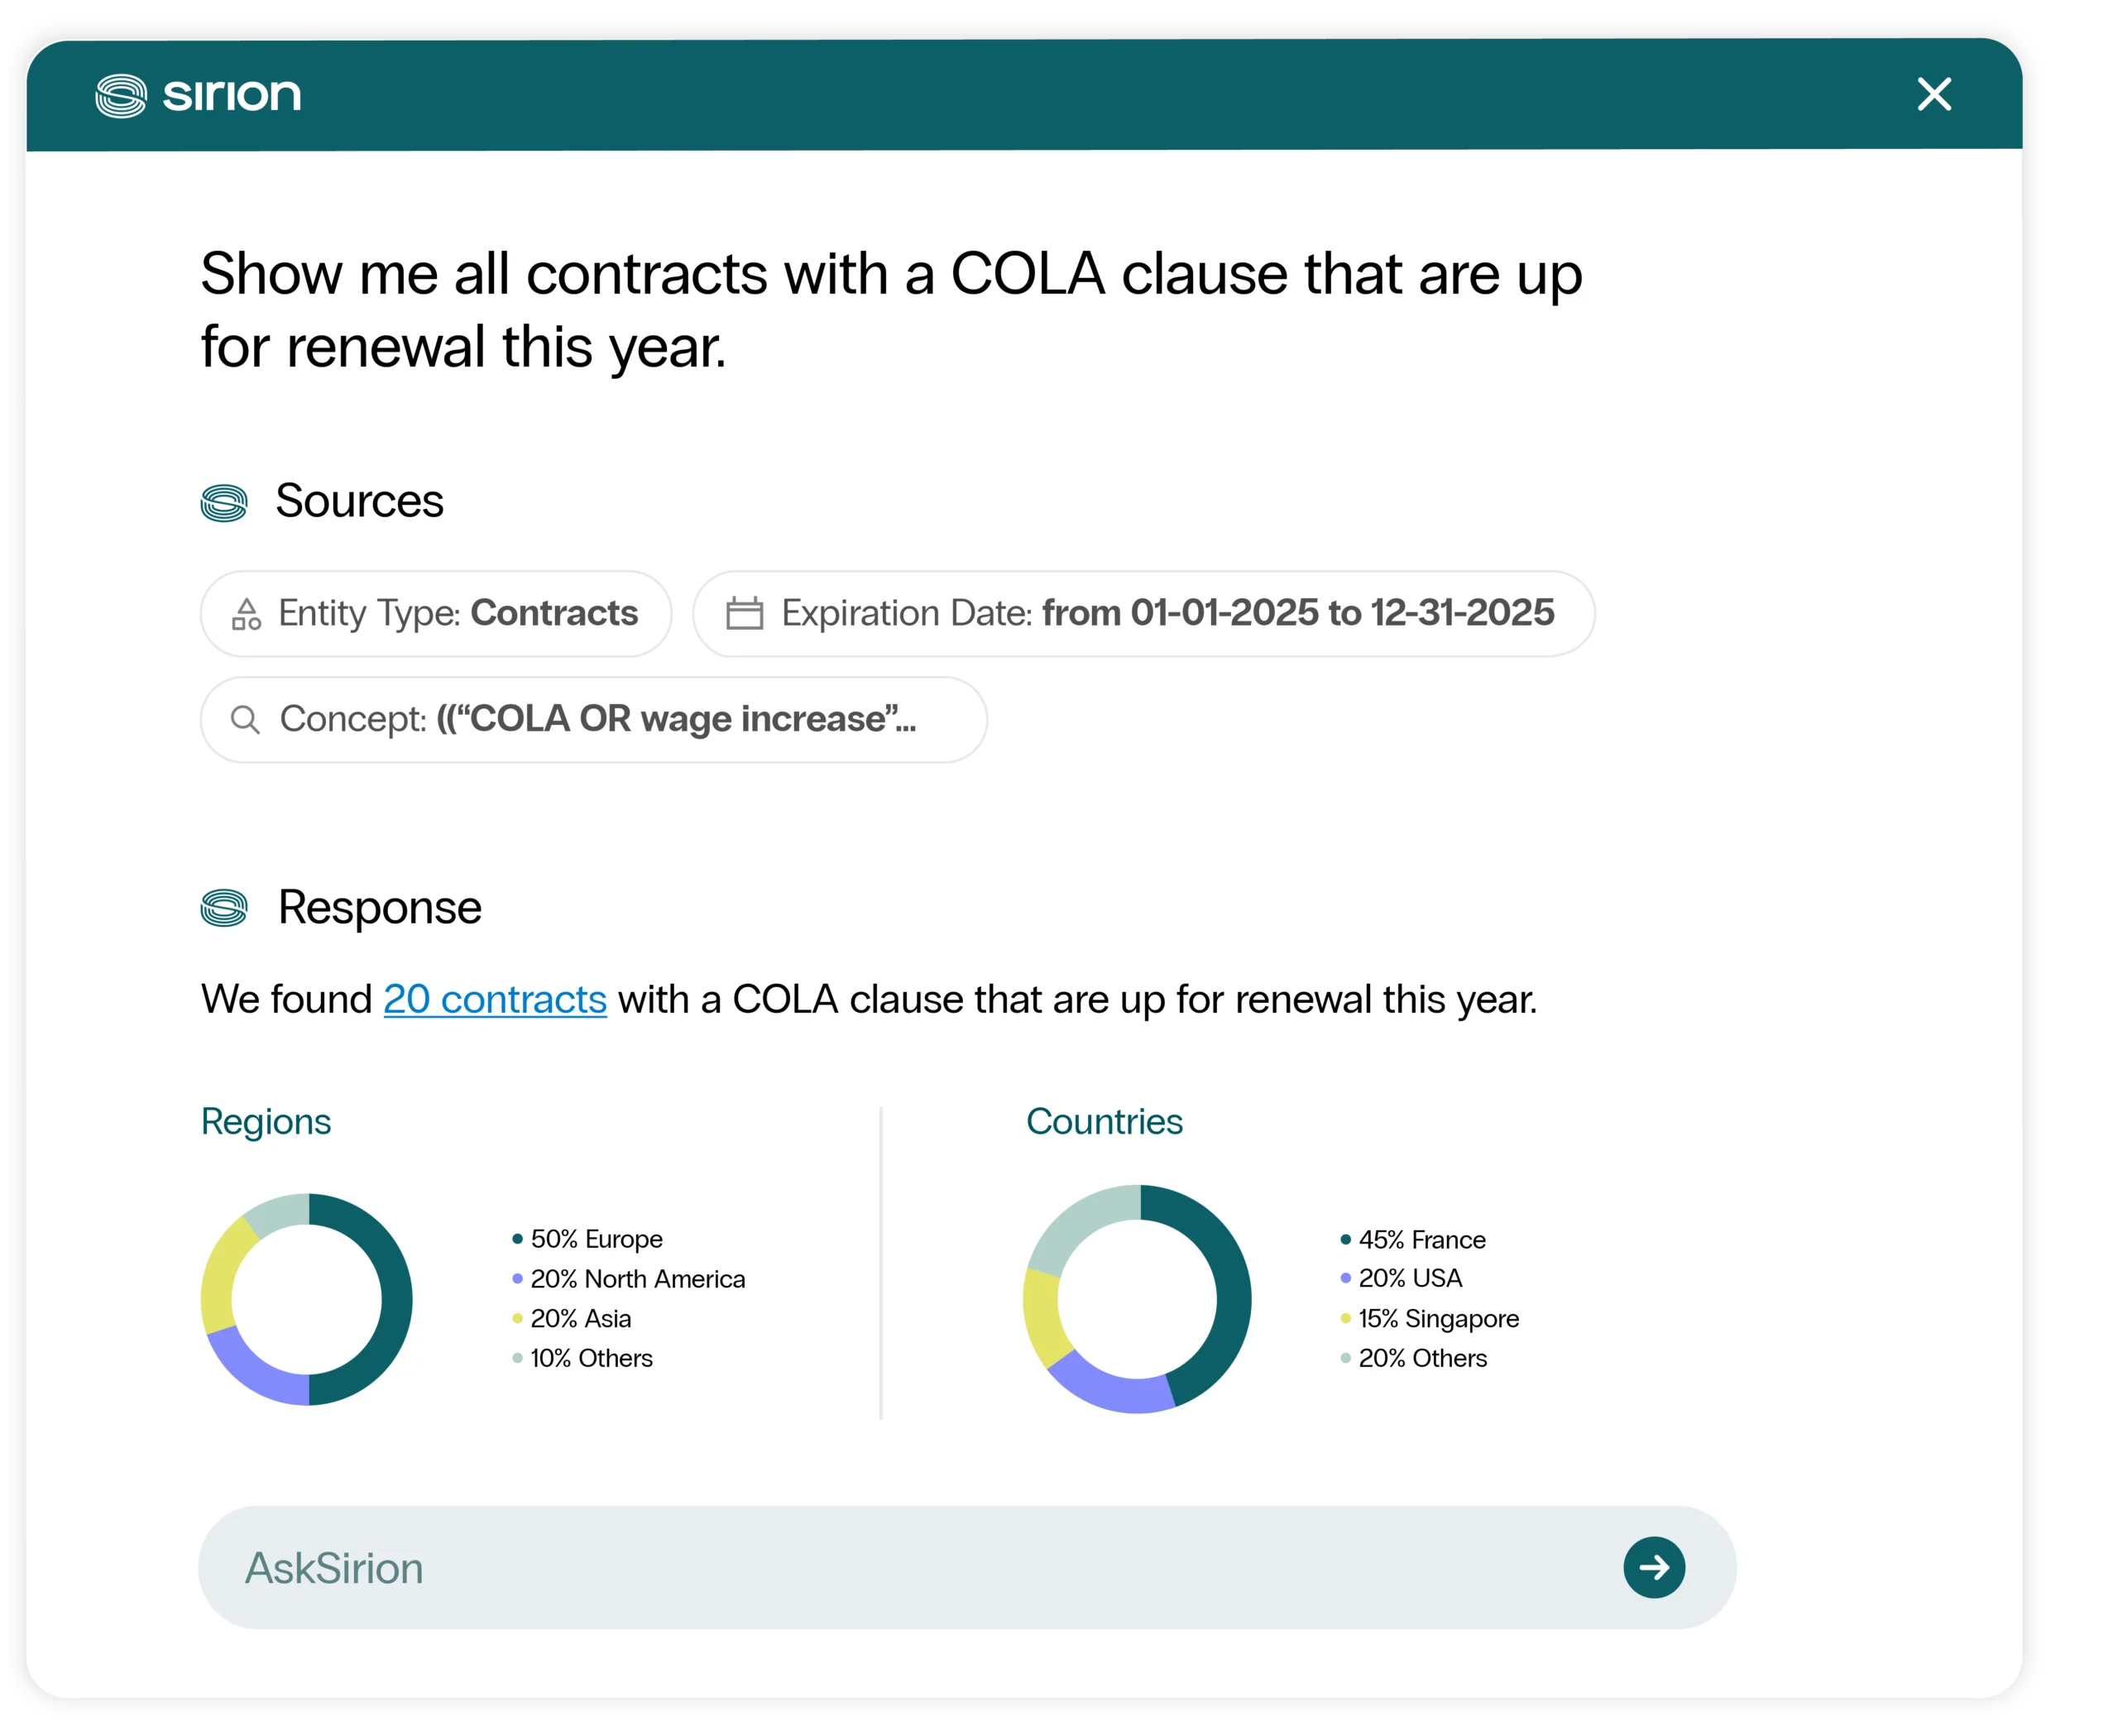Click the magnifier icon in Concept chip
This screenshot has height=1736, width=2118.
245,719
